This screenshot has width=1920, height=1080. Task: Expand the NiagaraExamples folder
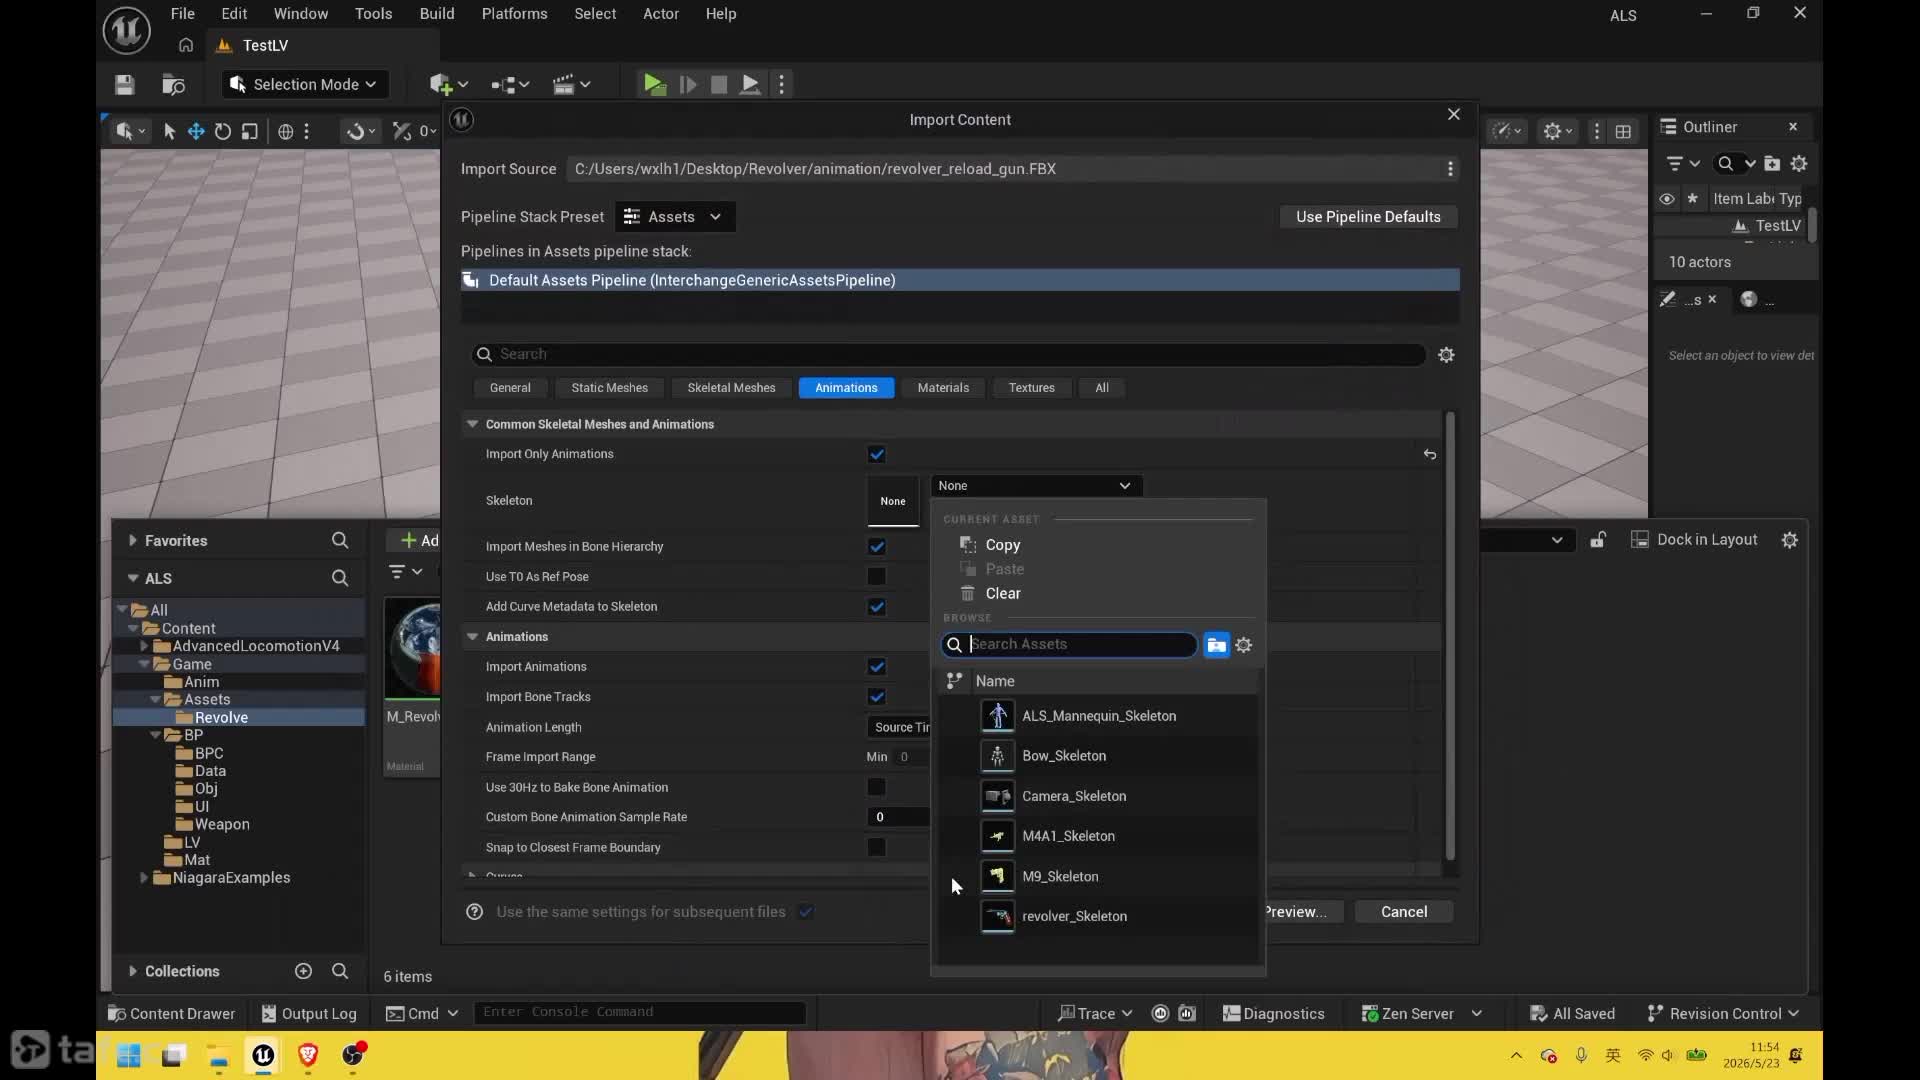coord(144,878)
